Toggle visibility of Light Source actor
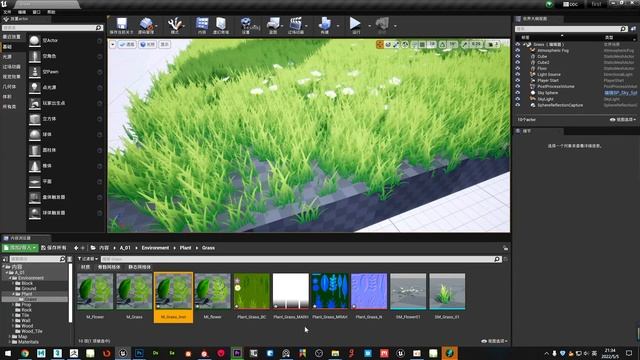Viewport: 640px width, 360px height. tap(518, 74)
